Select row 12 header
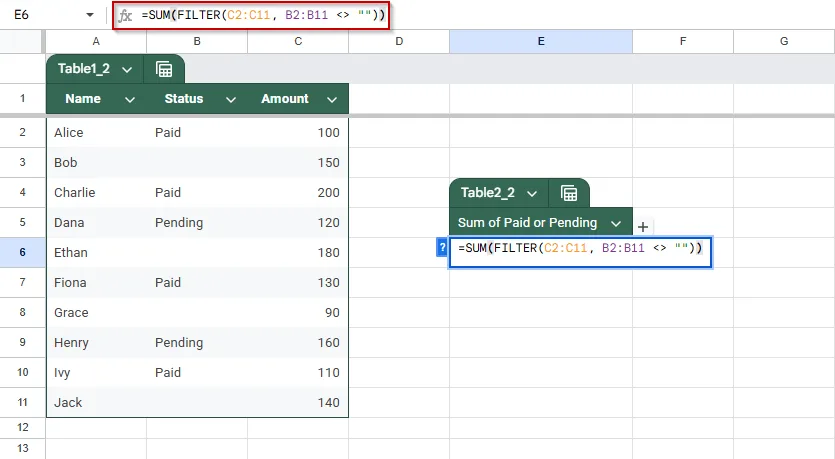Screen dimensions: 835x459 (22, 428)
